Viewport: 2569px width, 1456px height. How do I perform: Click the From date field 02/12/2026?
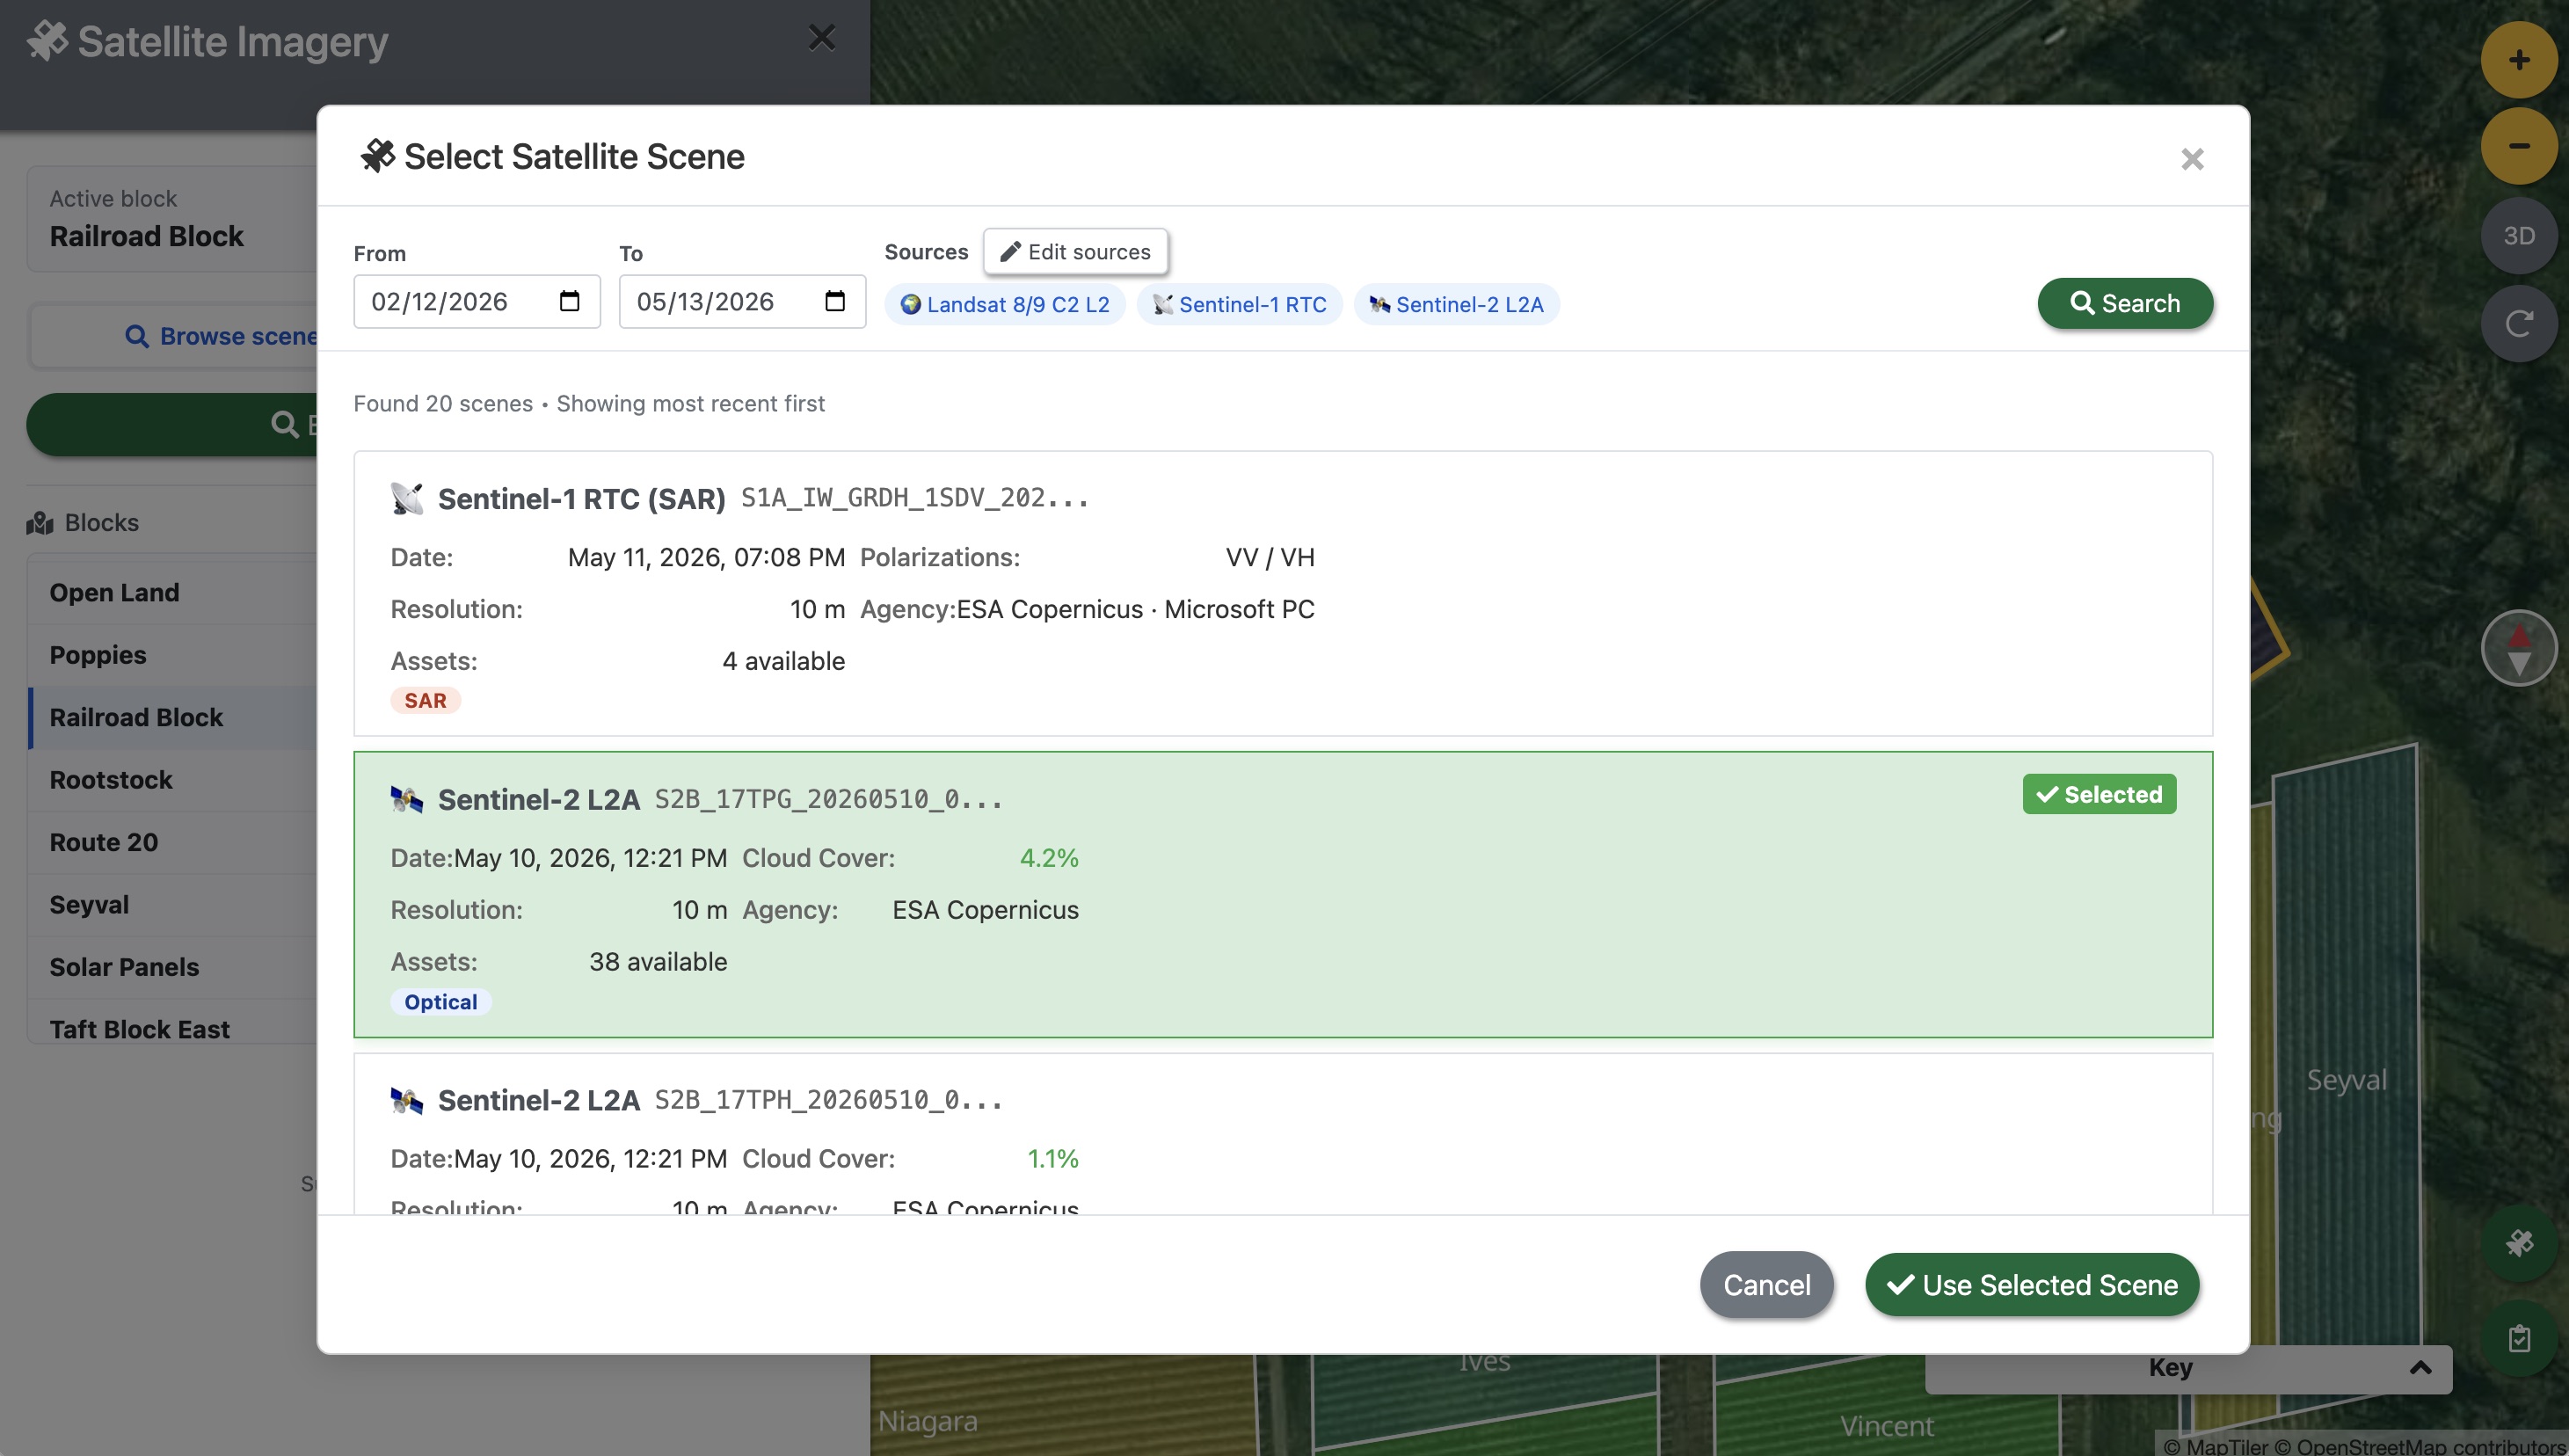[x=476, y=301]
